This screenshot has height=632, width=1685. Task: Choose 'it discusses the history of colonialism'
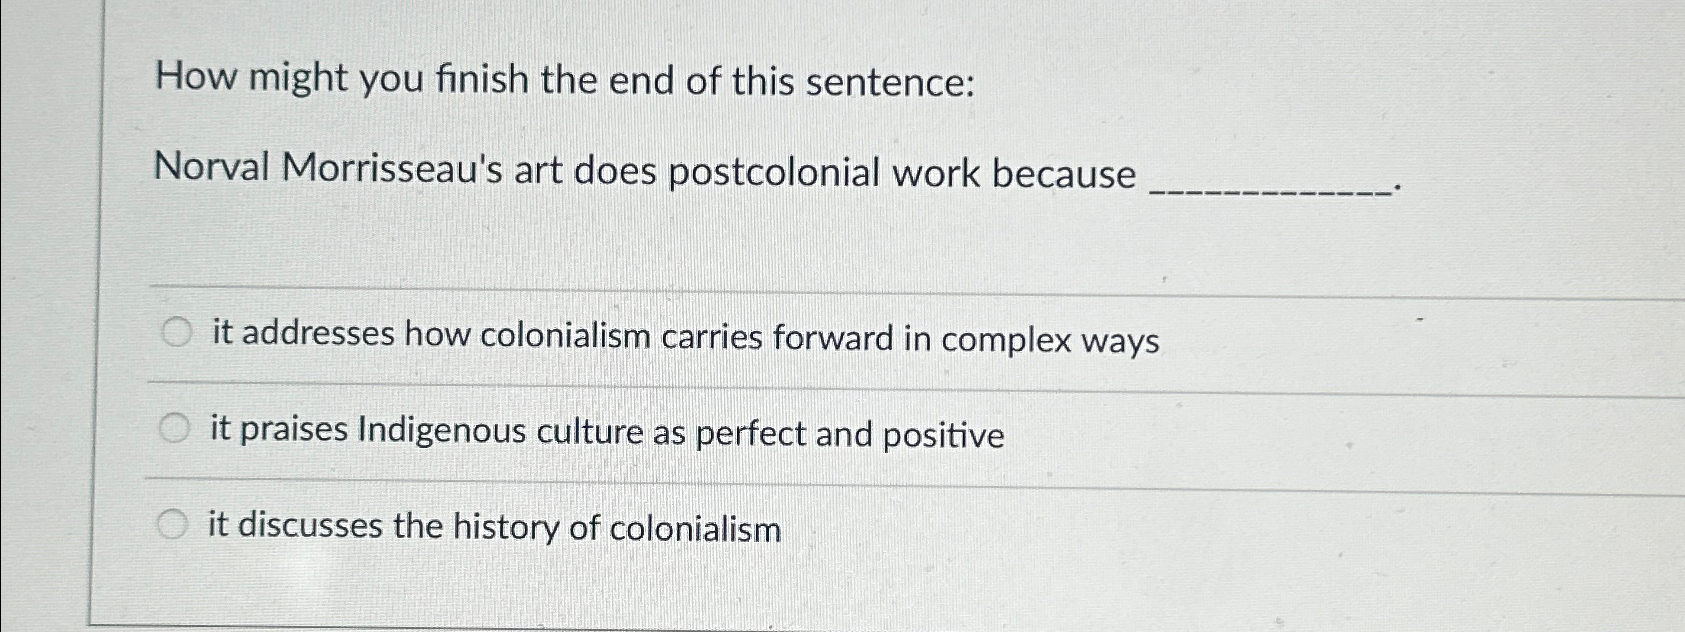pos(495,525)
